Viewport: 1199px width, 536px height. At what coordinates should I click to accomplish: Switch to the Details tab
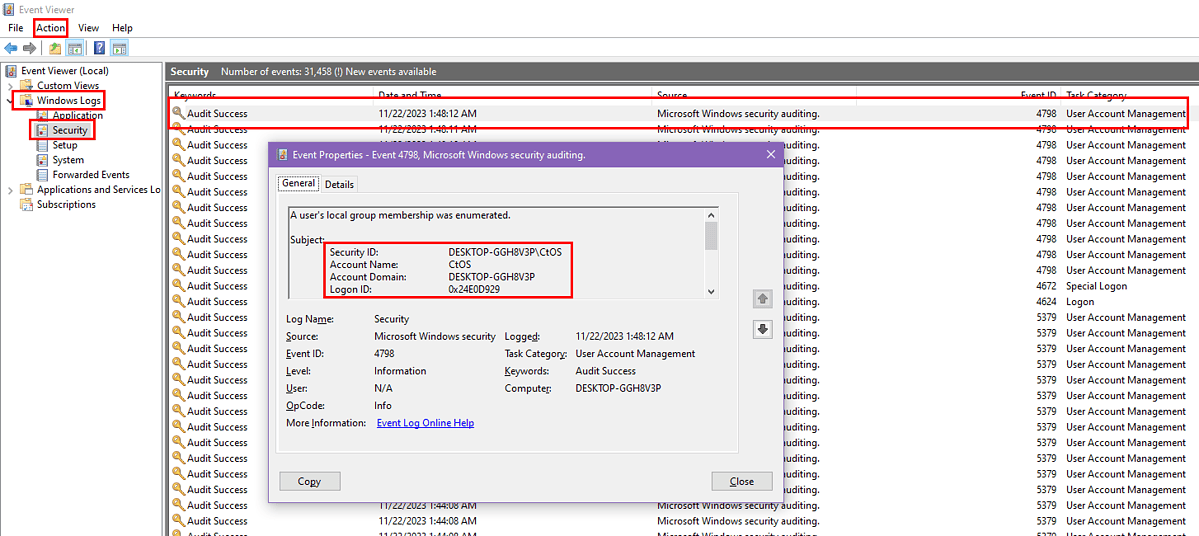click(339, 184)
